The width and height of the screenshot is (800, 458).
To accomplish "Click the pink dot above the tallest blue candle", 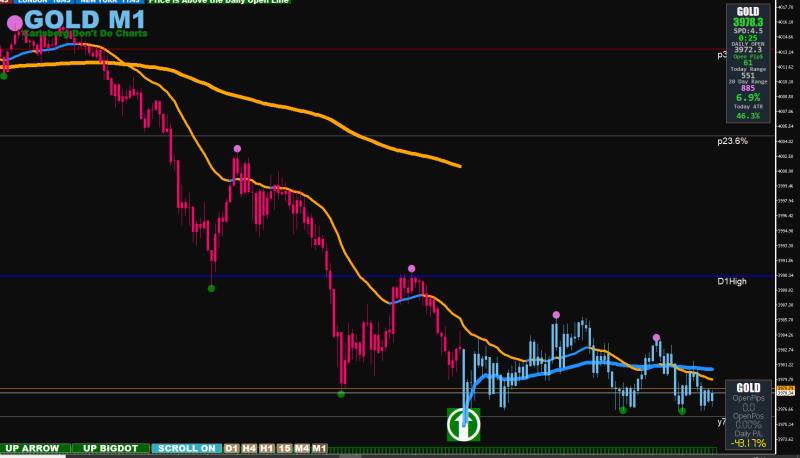I will pos(556,315).
